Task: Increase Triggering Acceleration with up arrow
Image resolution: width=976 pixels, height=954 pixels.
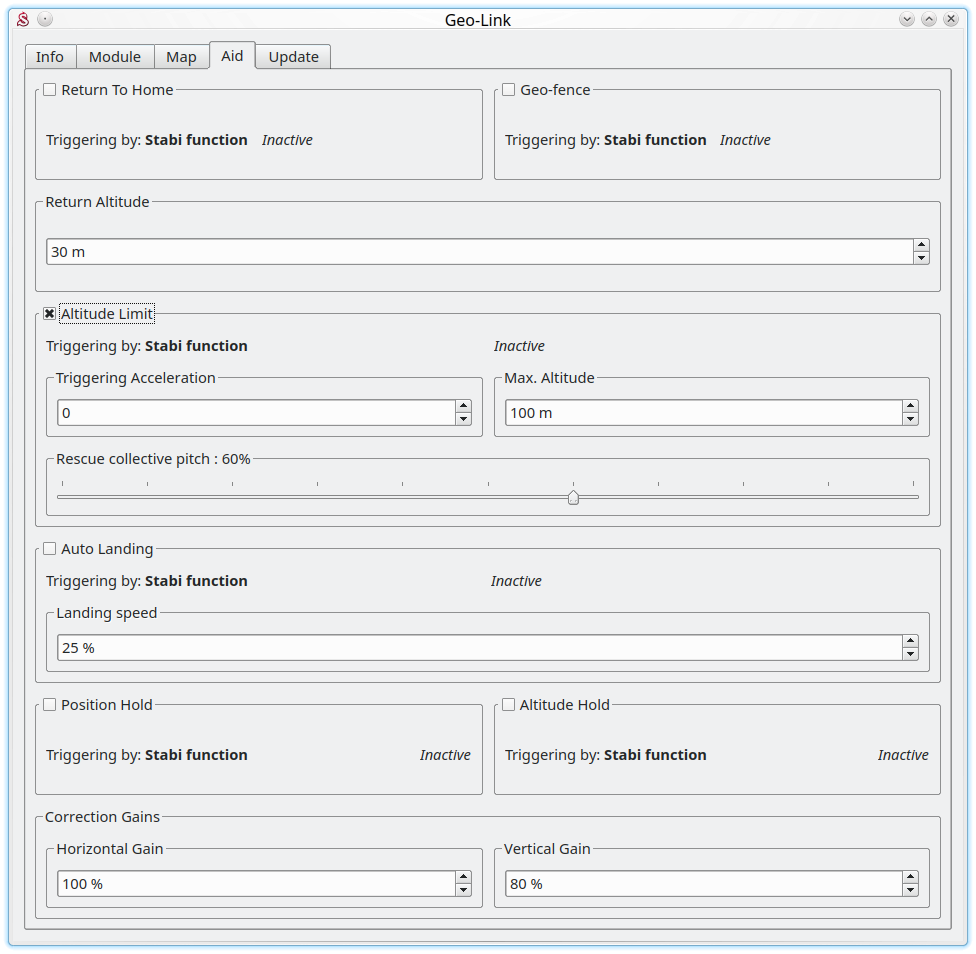Action: [x=463, y=406]
